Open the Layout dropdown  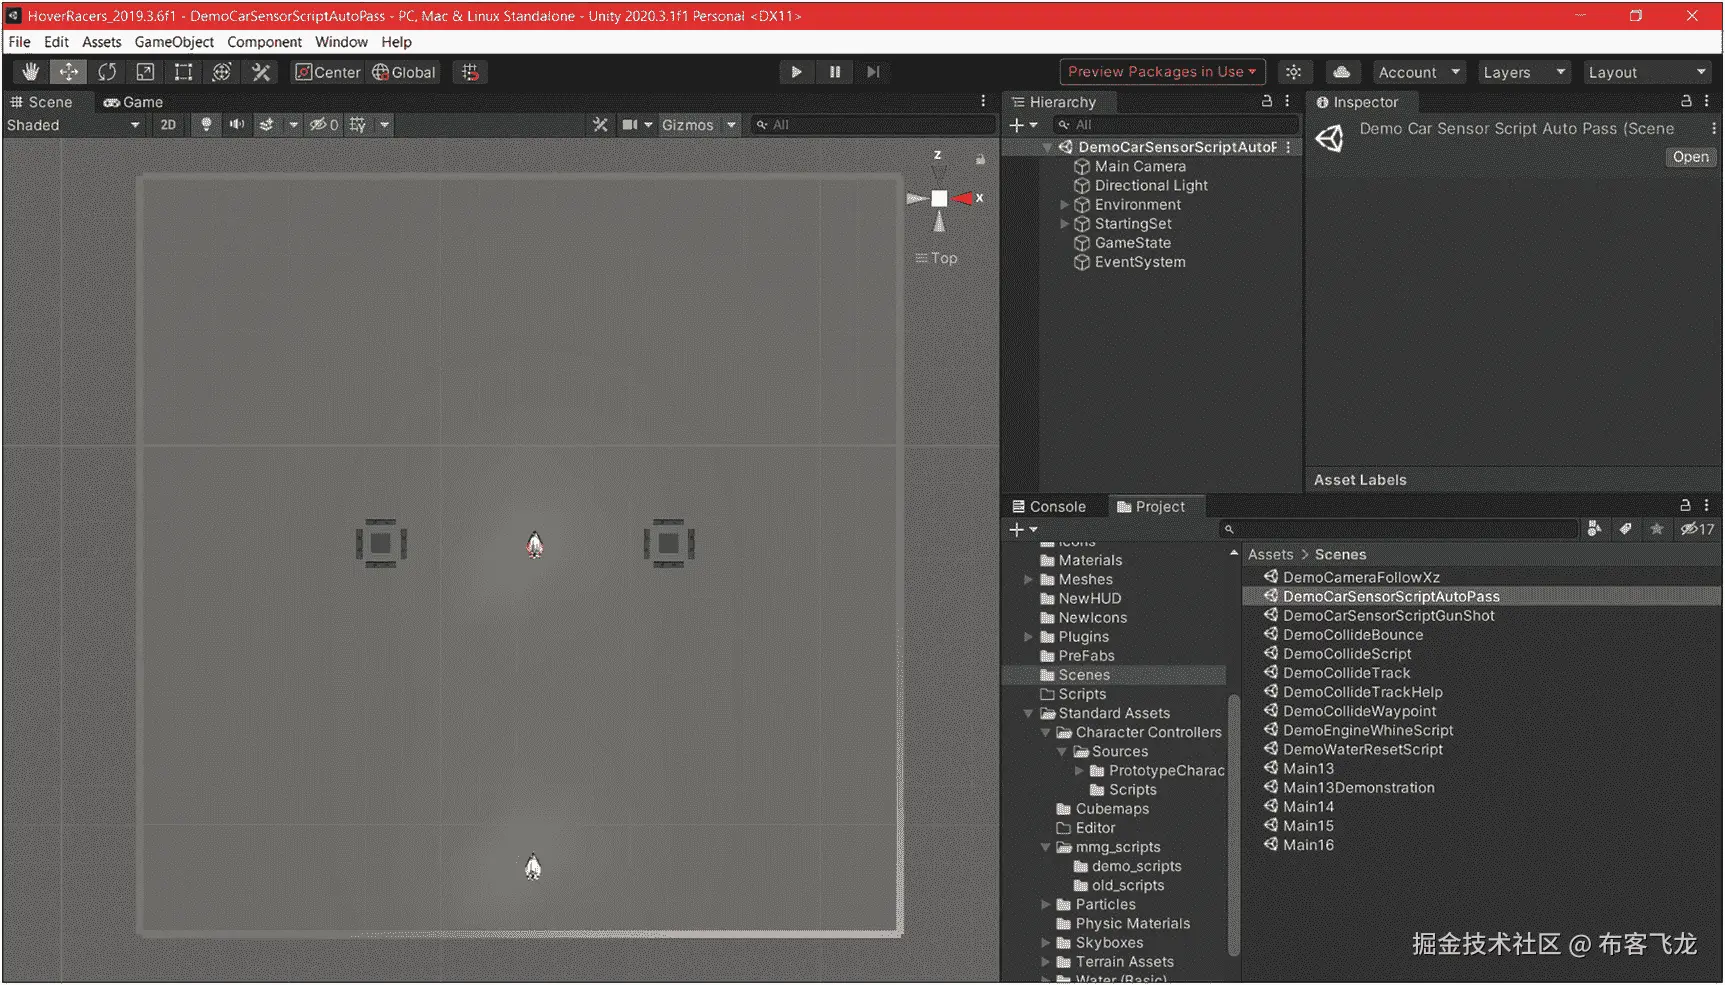(x=1646, y=72)
